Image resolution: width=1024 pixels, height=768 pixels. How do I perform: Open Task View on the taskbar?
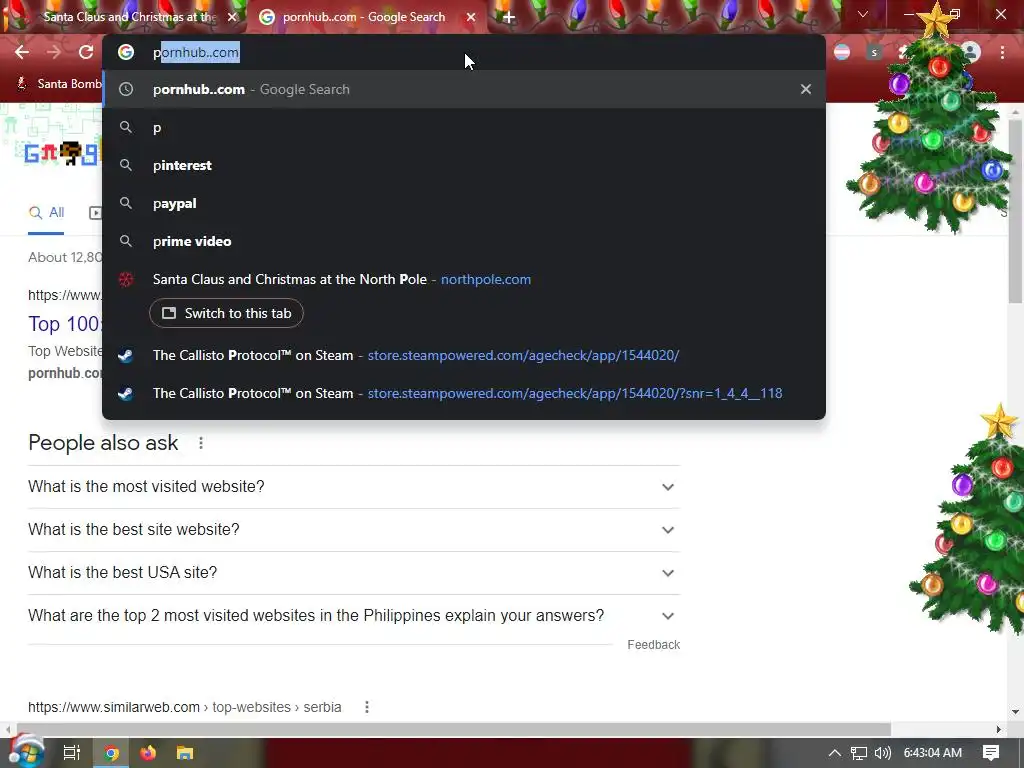(x=72, y=753)
